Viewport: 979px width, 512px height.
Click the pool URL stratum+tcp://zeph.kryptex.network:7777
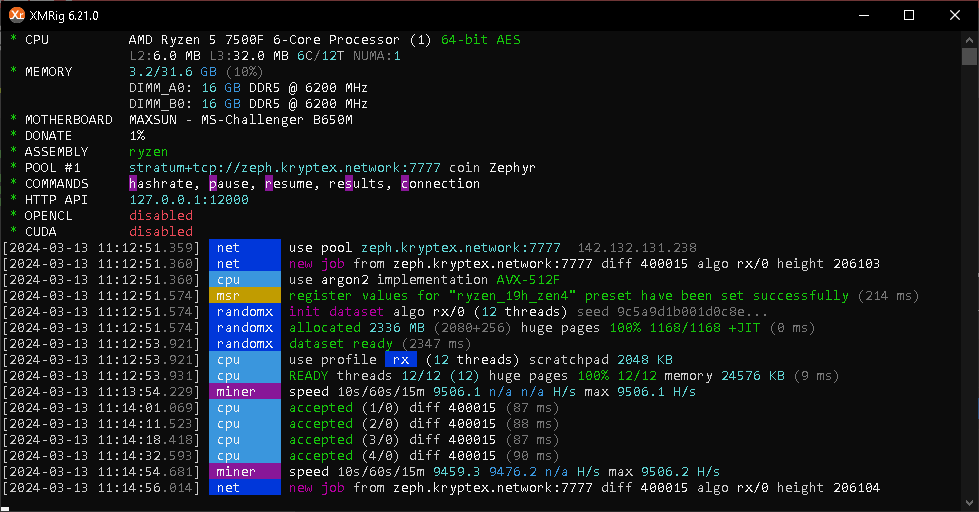tap(285, 167)
